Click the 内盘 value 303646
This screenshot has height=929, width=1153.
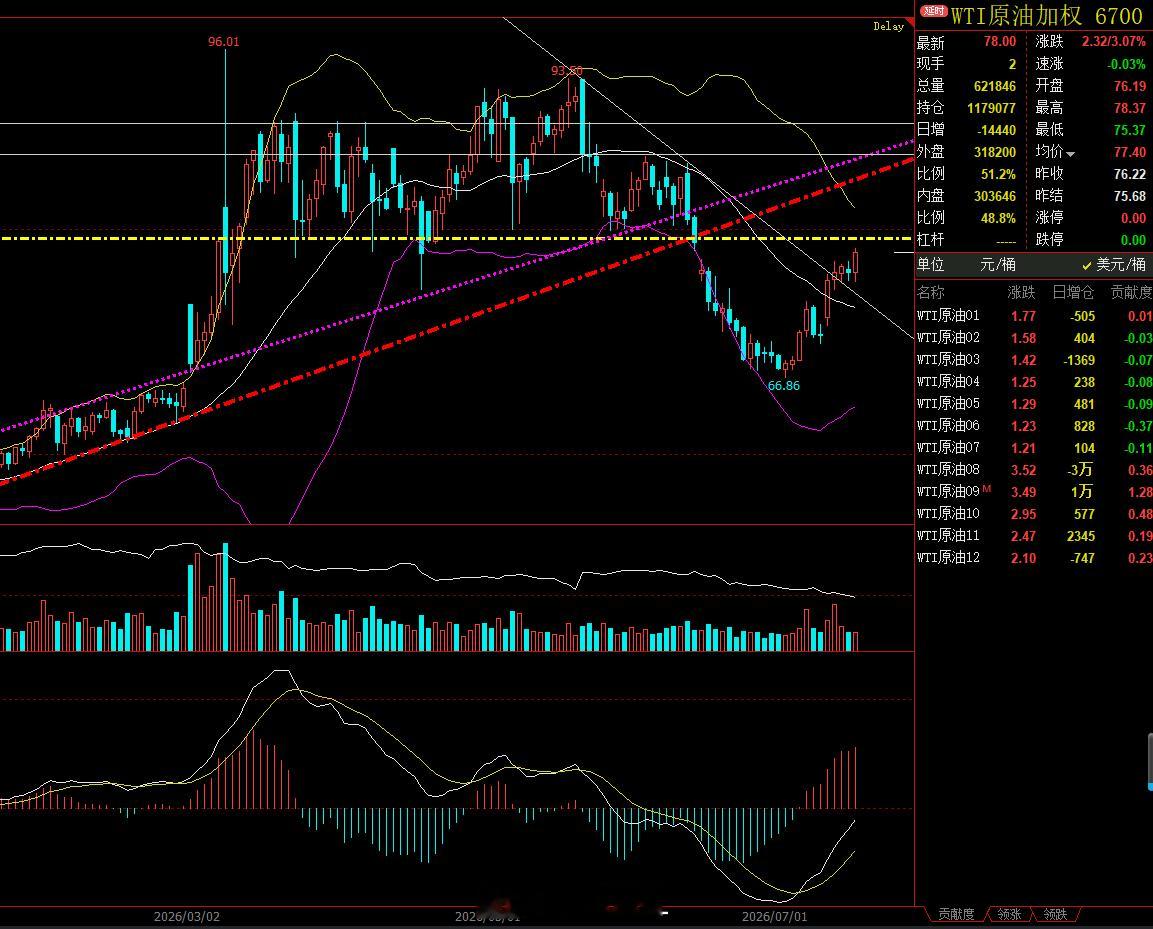coord(995,196)
